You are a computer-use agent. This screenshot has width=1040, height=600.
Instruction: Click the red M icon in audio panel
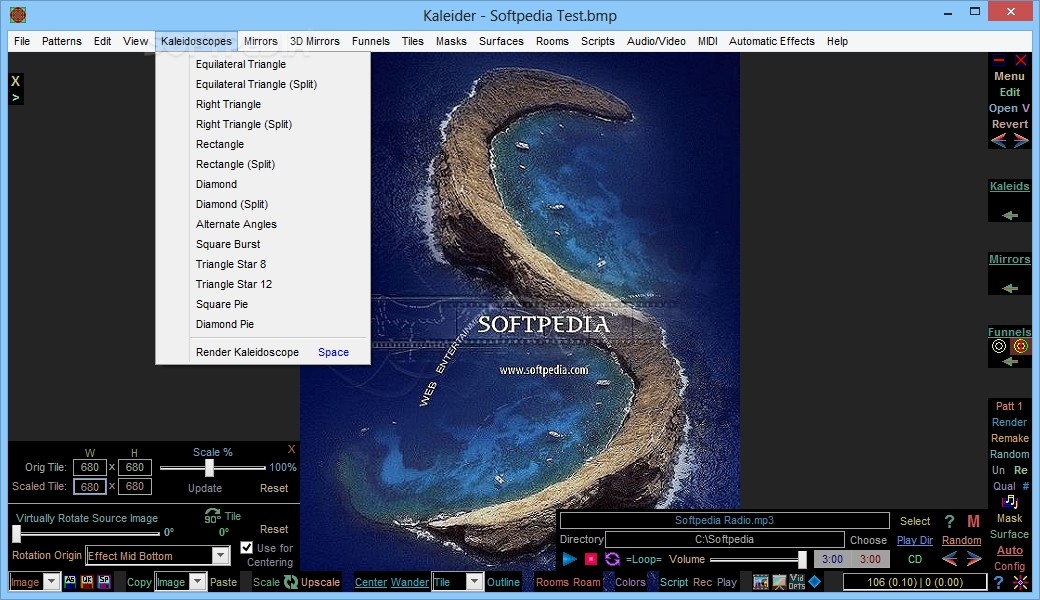tap(973, 521)
